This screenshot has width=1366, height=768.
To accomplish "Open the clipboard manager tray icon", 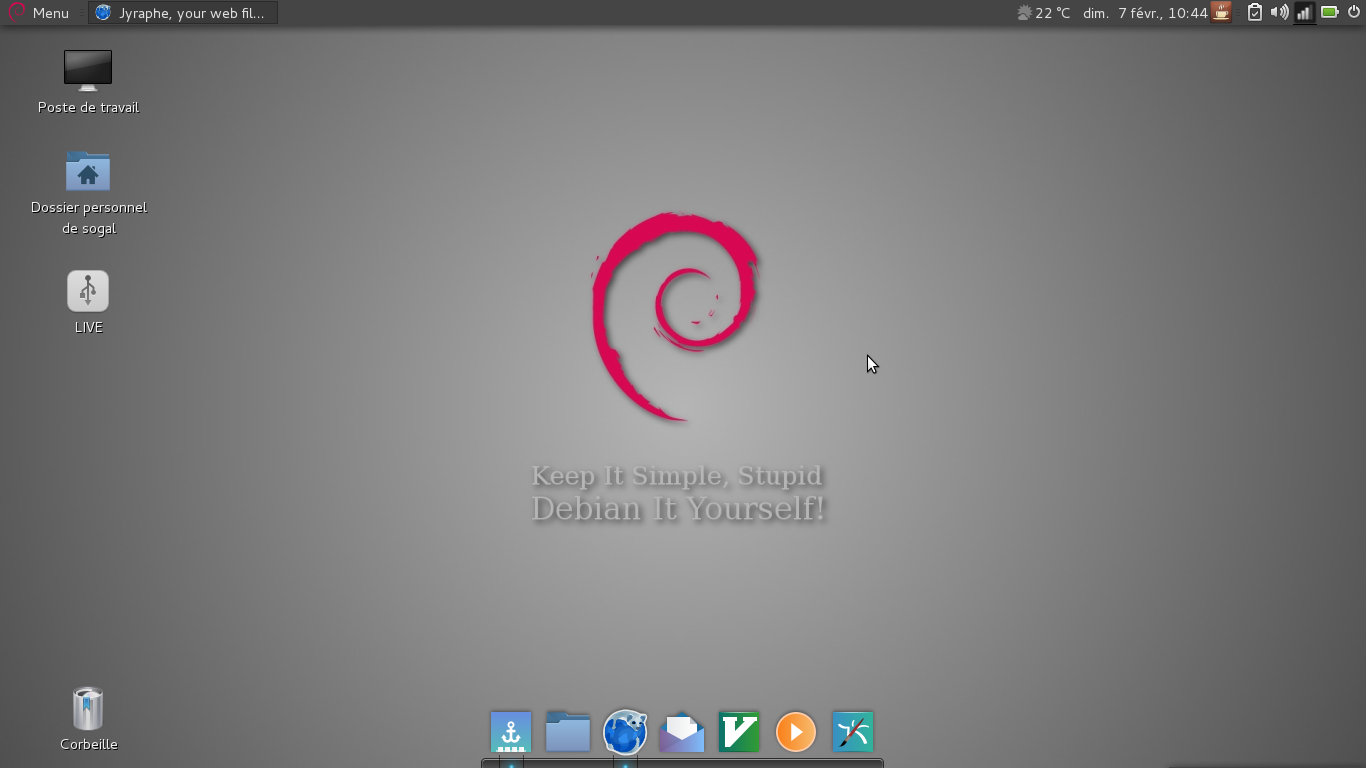I will coord(1254,13).
